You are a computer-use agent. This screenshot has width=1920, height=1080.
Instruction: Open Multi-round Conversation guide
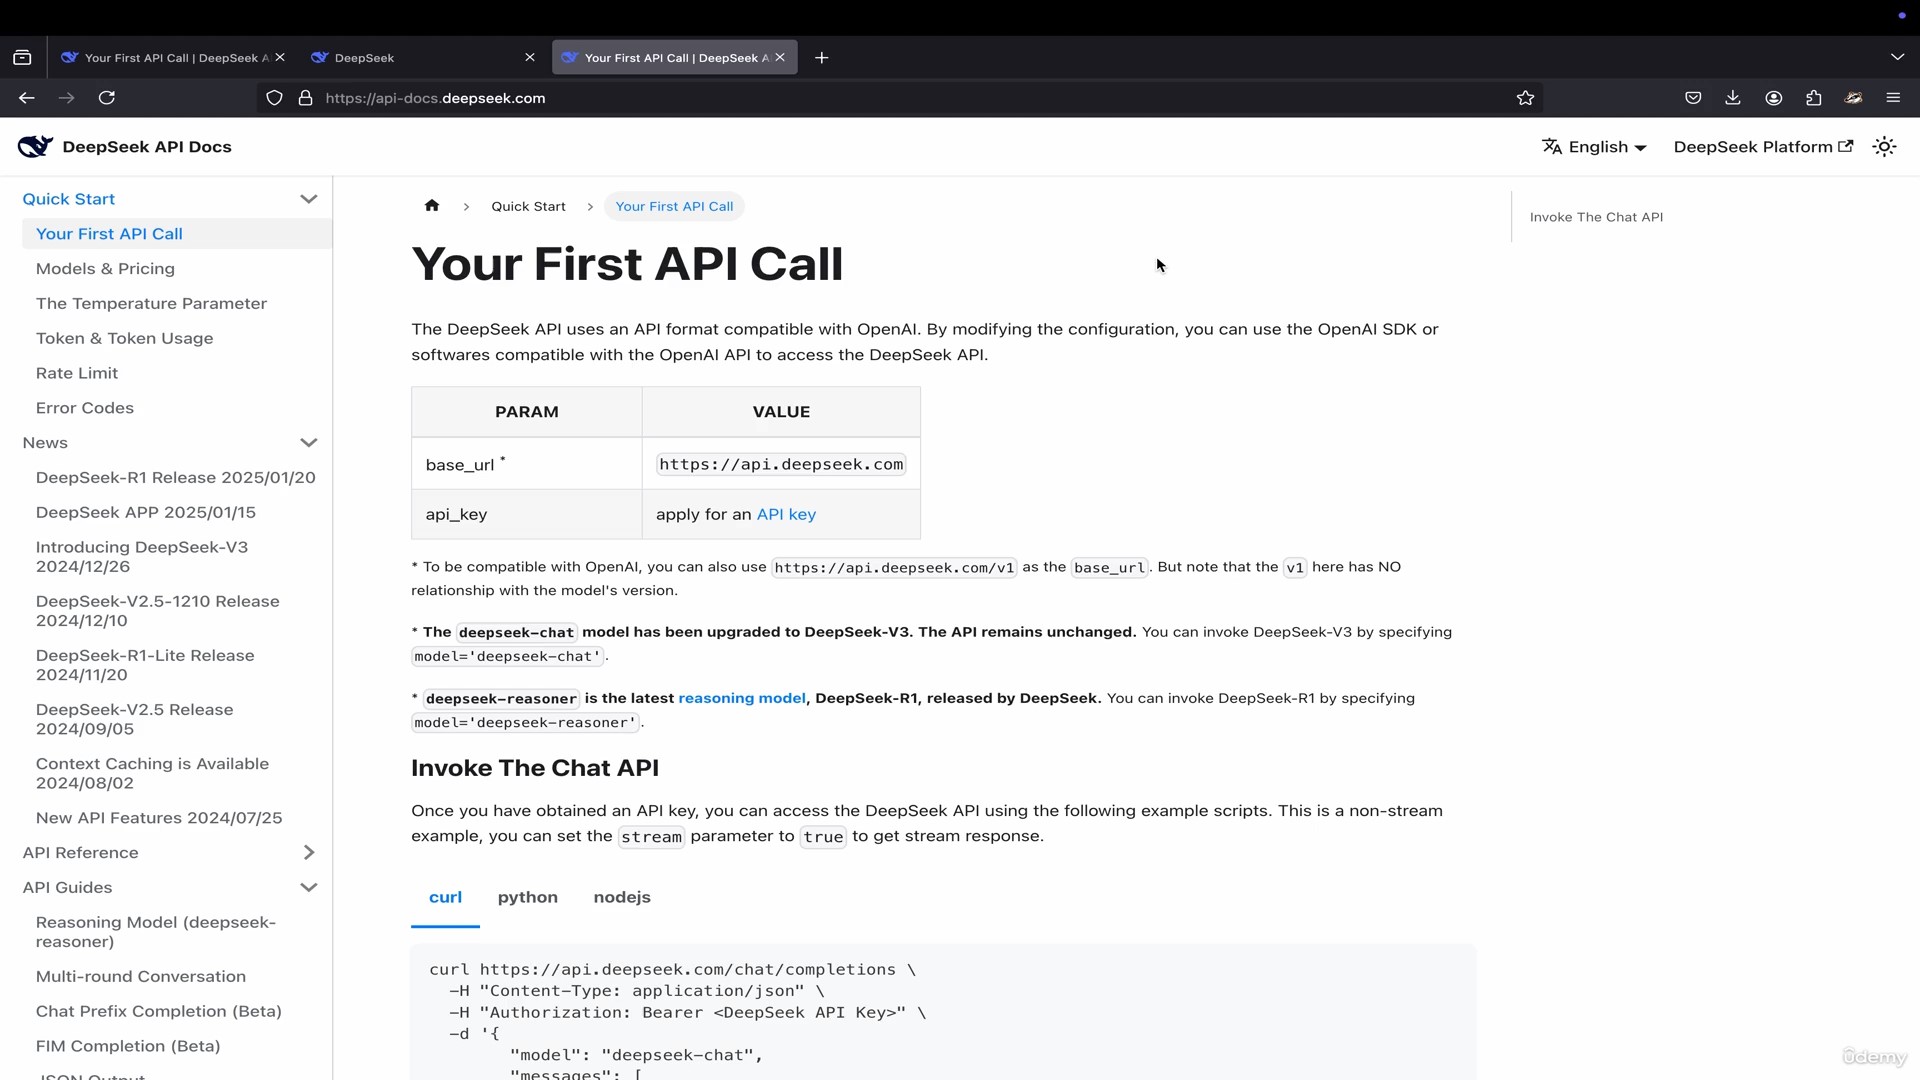(141, 977)
